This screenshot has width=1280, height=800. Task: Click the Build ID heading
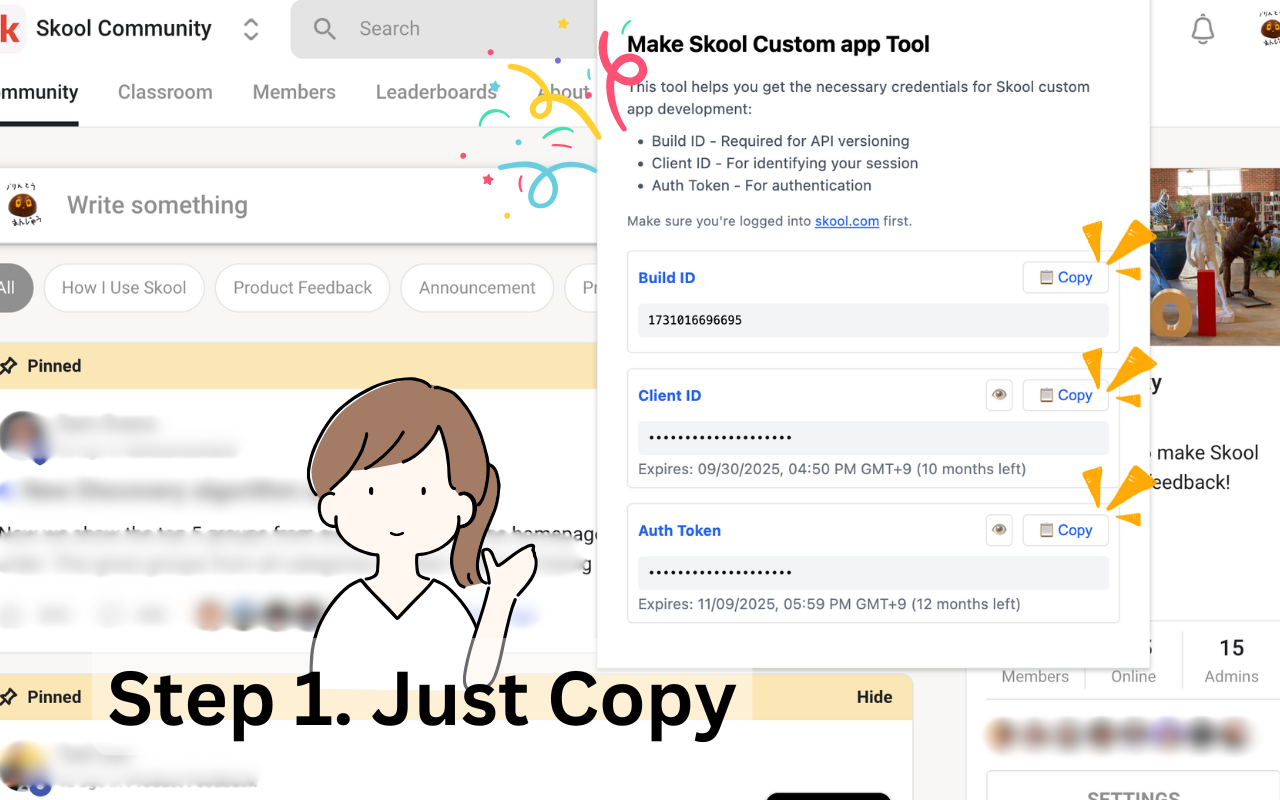[667, 278]
